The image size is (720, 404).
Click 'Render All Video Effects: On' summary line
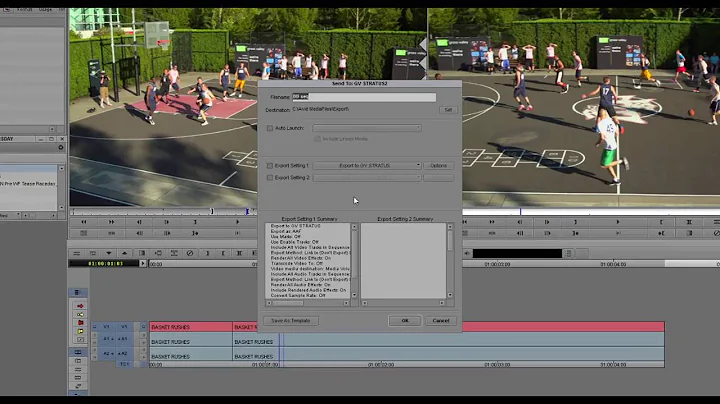(300, 258)
